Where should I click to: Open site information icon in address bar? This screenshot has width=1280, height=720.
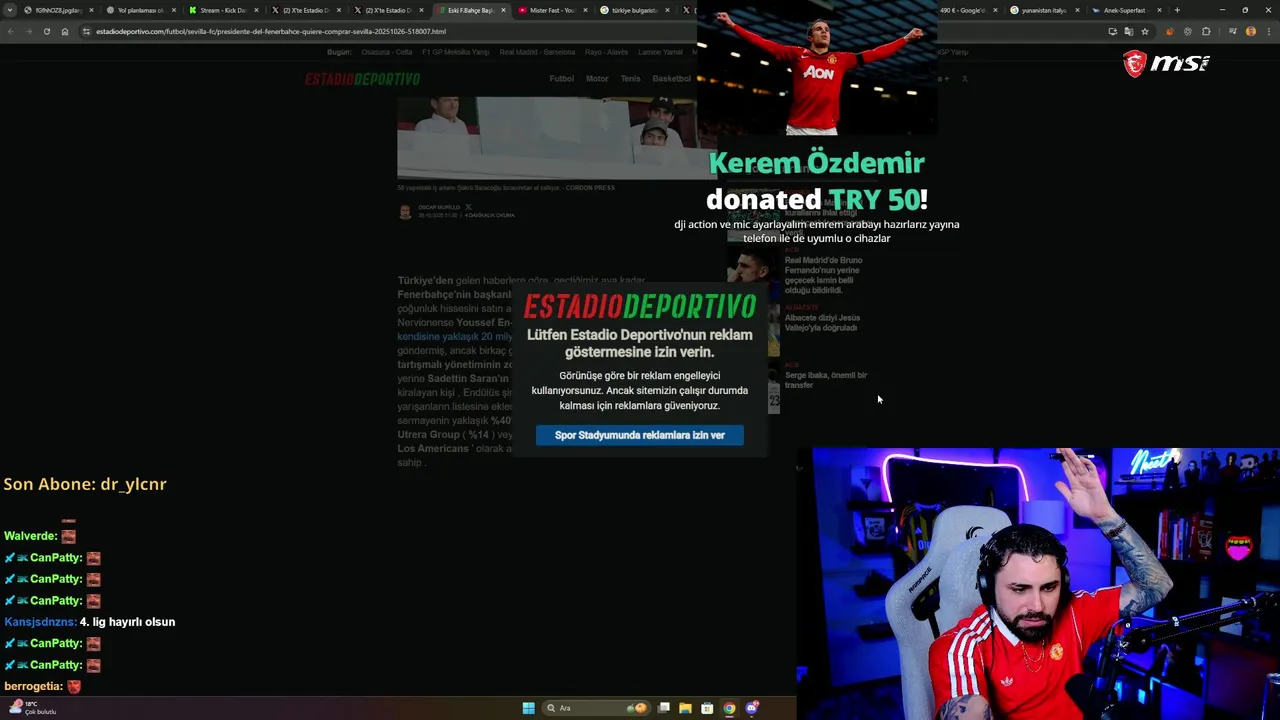[86, 31]
